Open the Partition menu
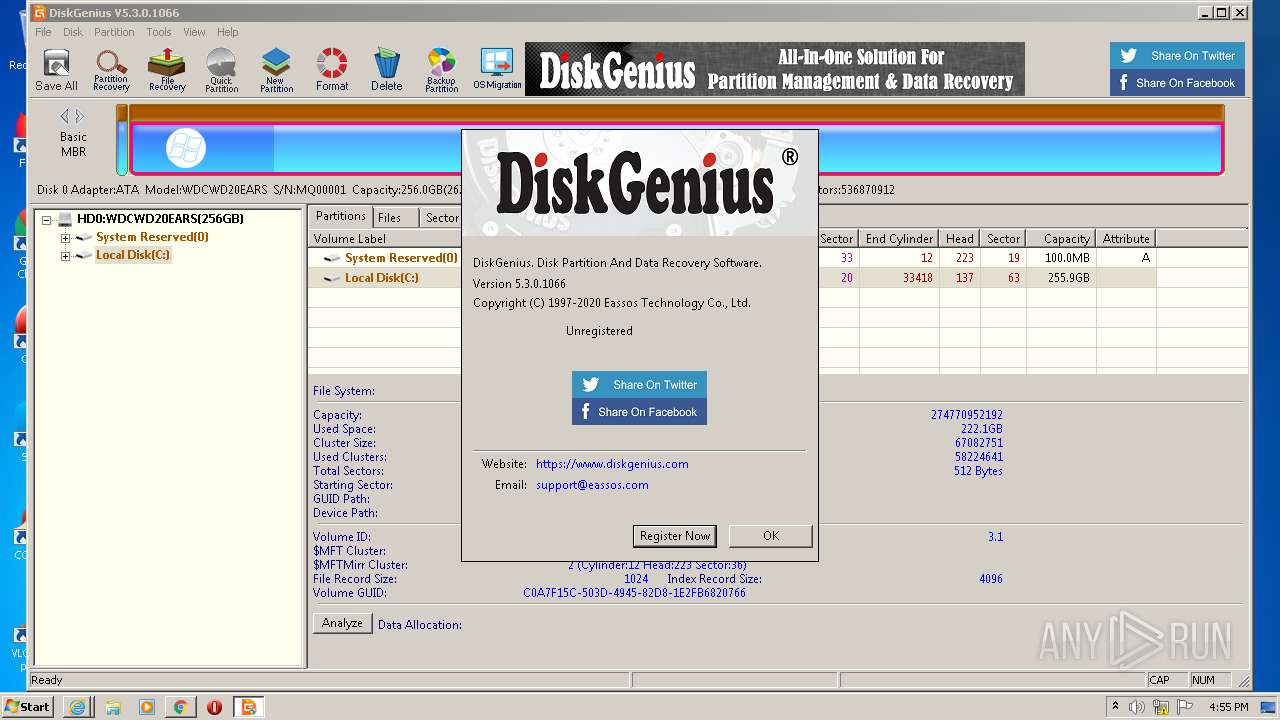Screen dimensions: 1280x720 click(114, 32)
